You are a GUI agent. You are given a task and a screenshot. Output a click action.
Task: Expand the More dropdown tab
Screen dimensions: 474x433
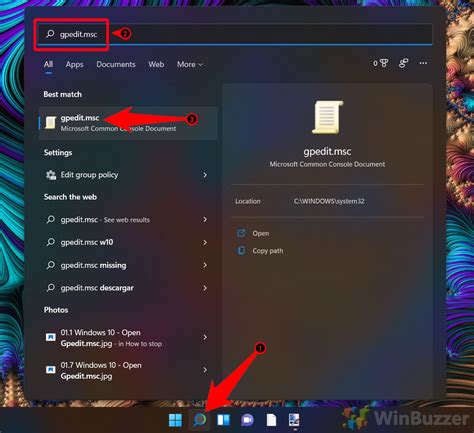tap(190, 64)
